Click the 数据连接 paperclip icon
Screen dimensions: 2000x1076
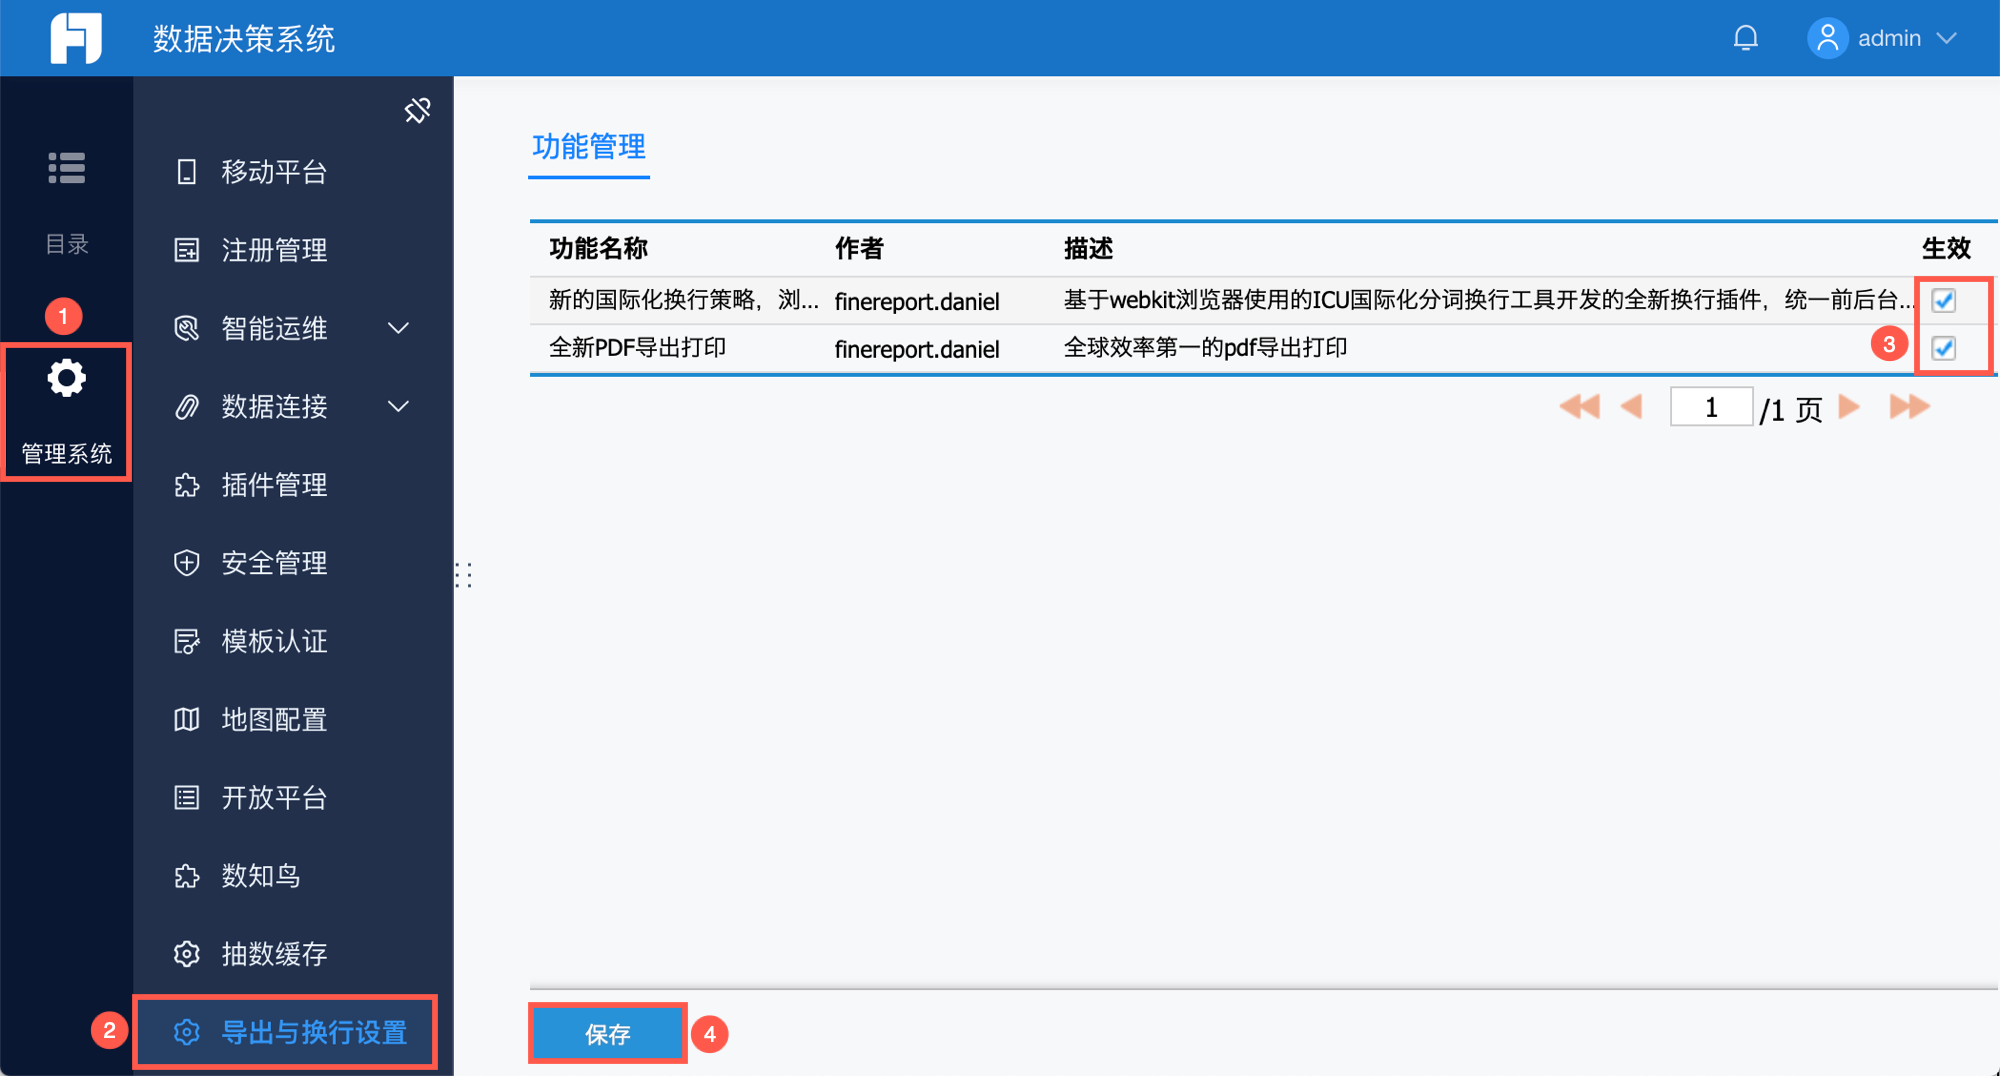click(187, 407)
